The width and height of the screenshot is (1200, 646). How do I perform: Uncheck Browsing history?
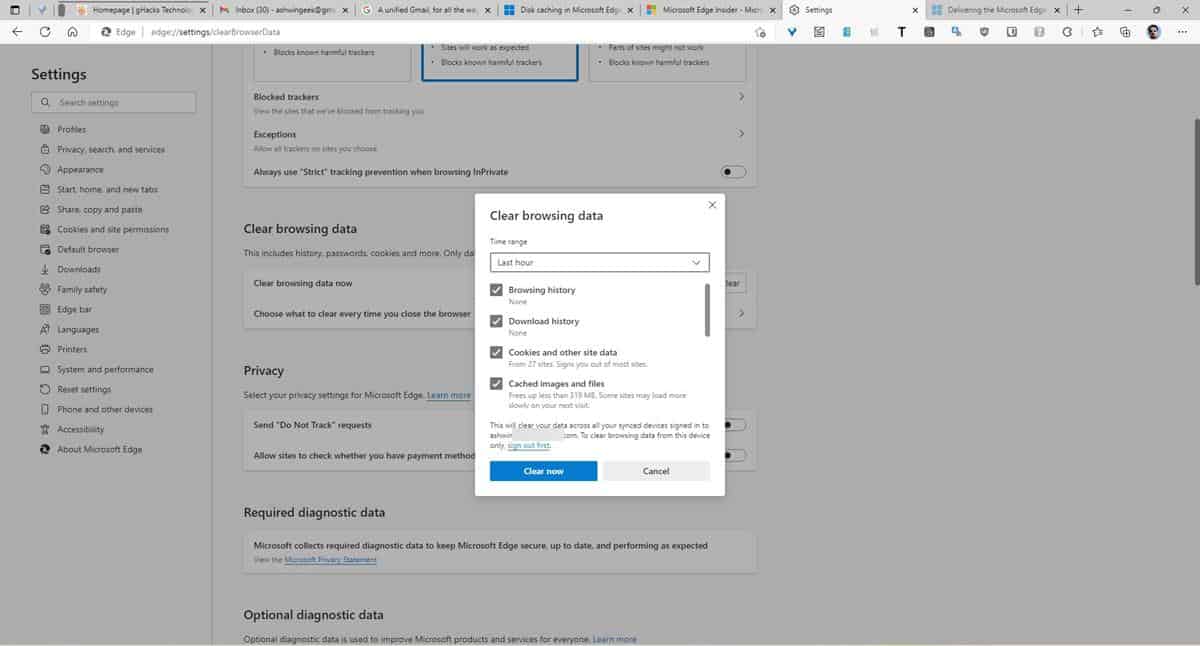click(496, 289)
